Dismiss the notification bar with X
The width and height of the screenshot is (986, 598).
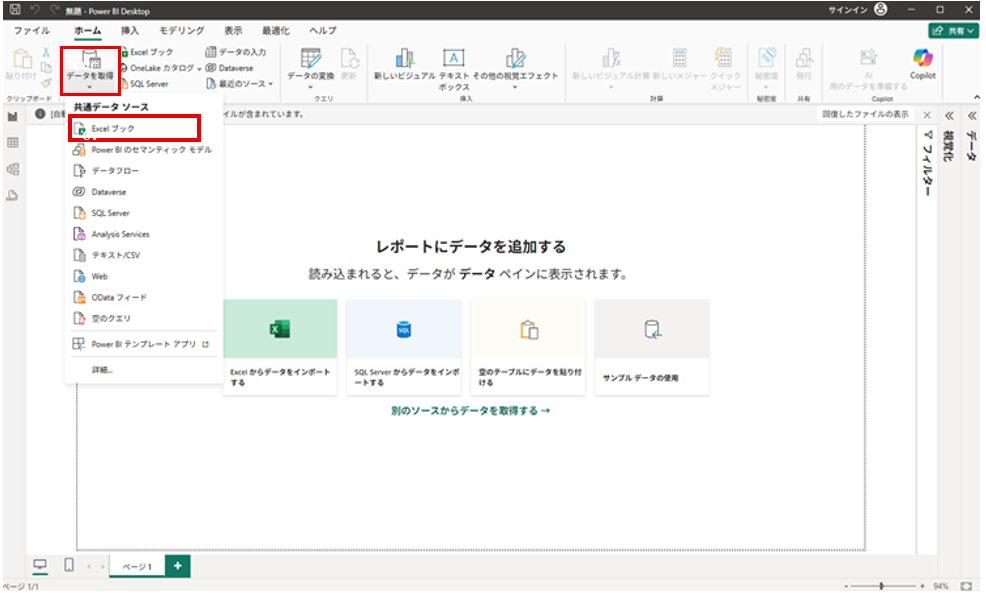pyautogui.click(x=927, y=115)
